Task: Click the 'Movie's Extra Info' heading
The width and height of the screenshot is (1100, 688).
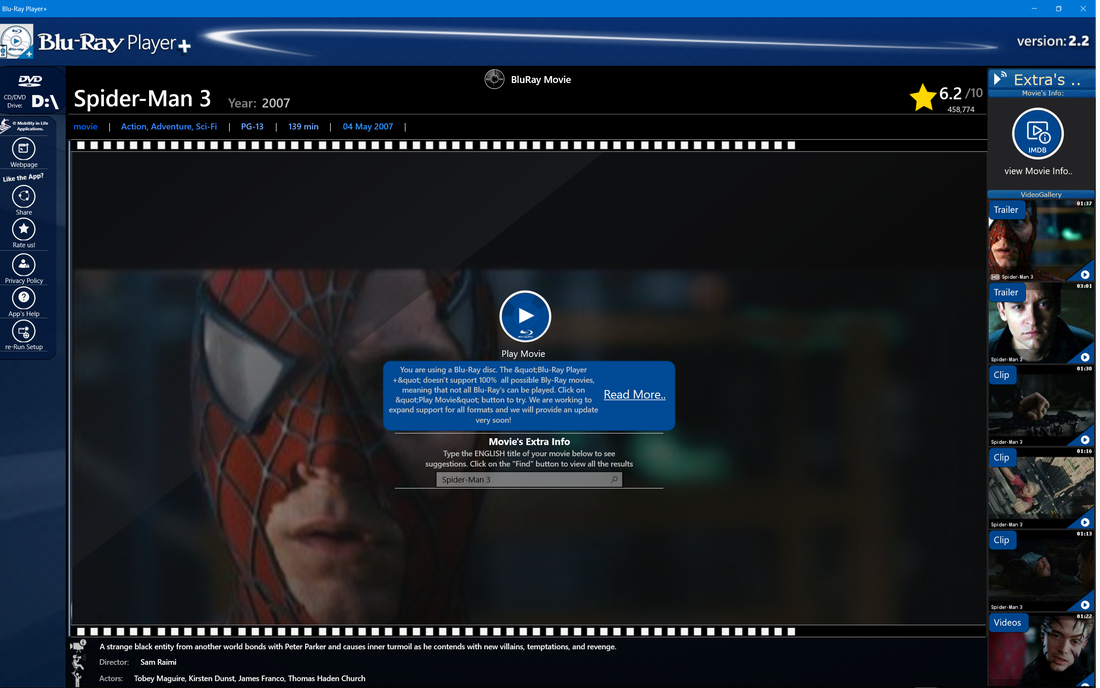Action: [x=529, y=442]
